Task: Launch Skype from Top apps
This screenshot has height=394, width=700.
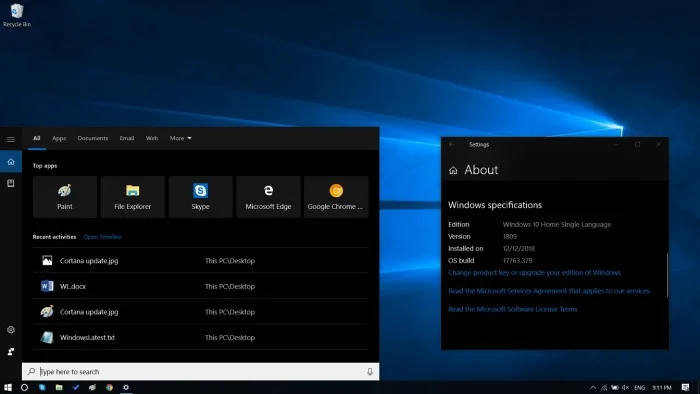Action: click(x=200, y=197)
